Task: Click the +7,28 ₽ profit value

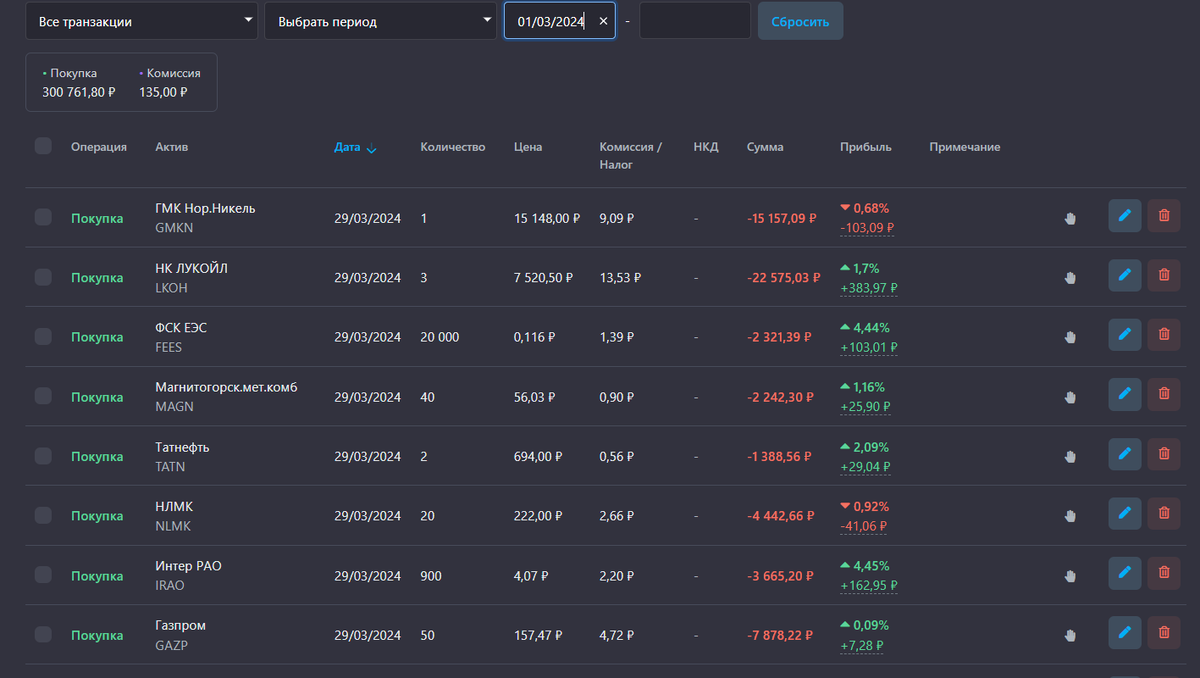Action: point(862,645)
